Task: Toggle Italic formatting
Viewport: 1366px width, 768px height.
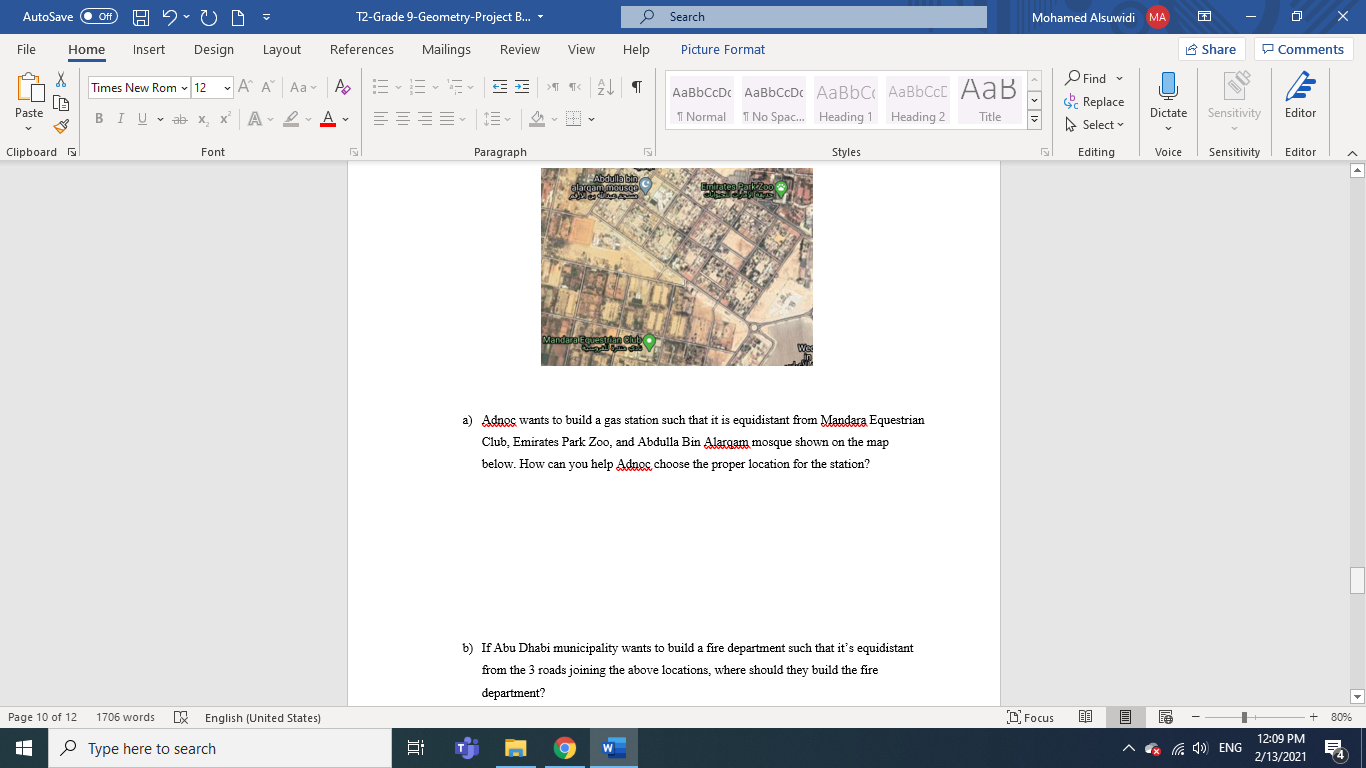Action: click(x=120, y=119)
